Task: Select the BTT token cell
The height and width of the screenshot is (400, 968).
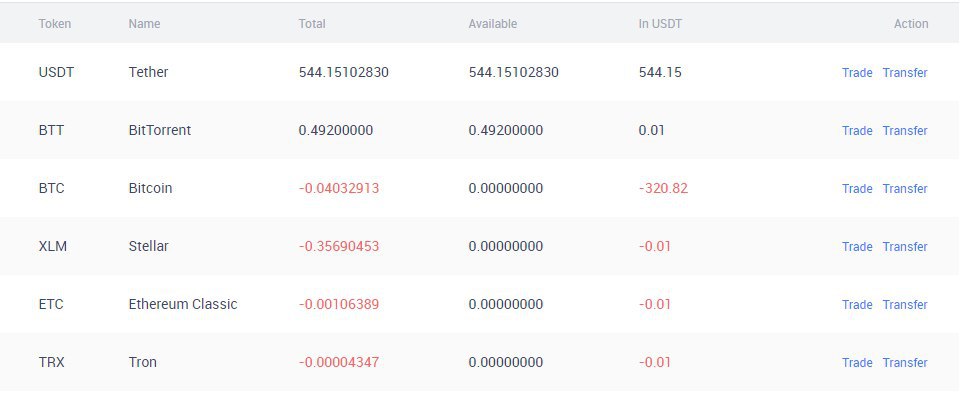Action: click(x=51, y=130)
